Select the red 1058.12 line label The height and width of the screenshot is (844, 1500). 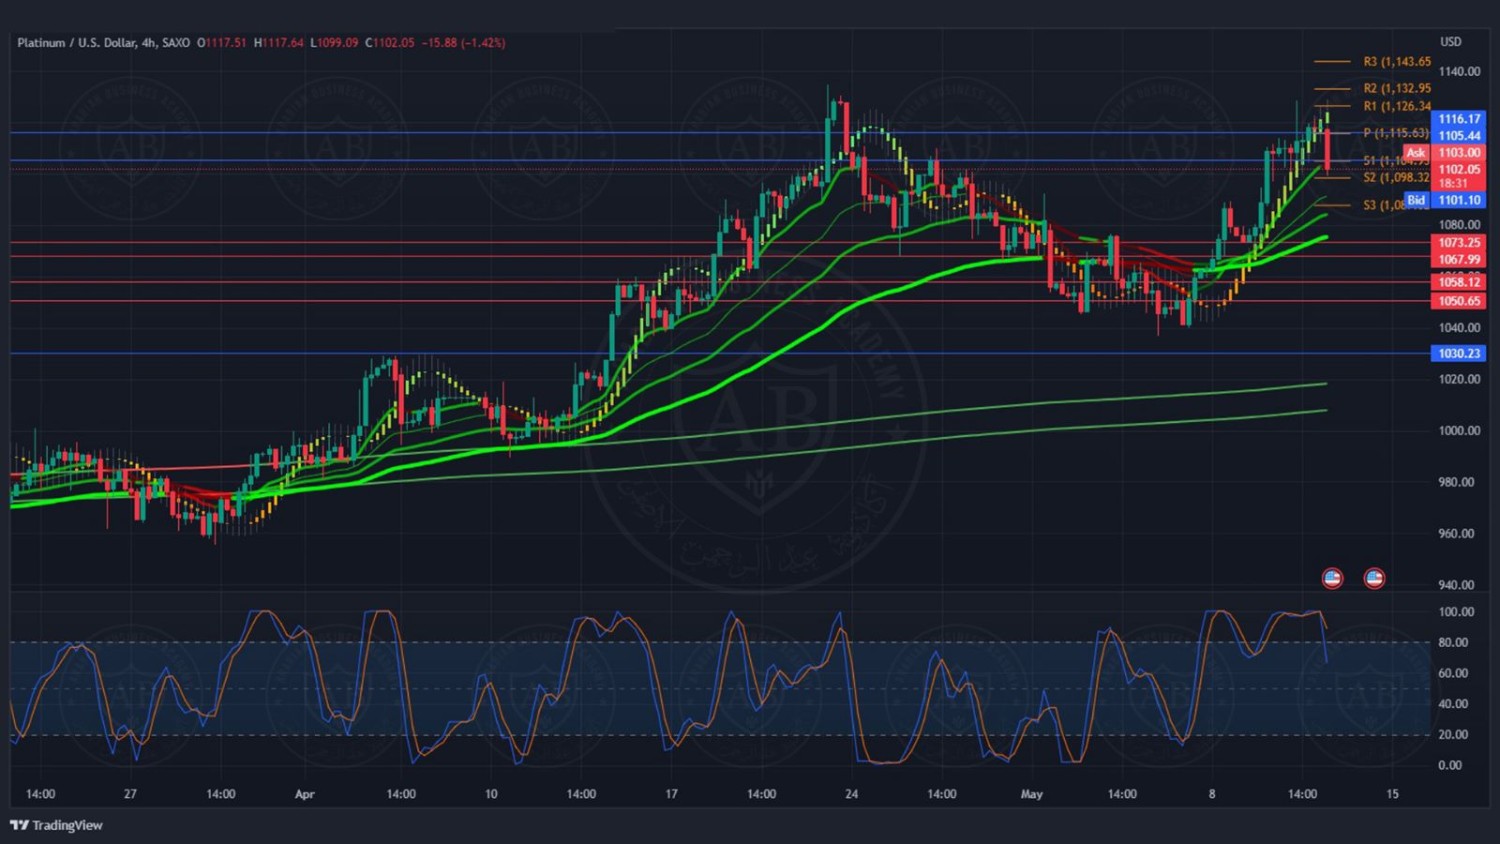click(1459, 283)
